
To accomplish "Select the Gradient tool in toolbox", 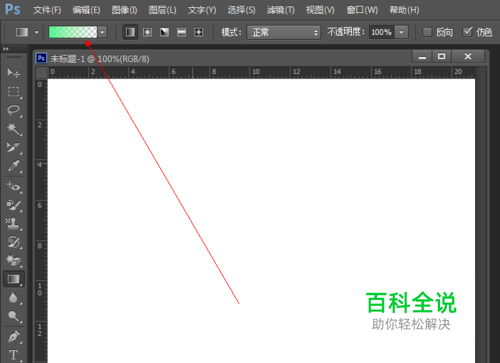I will tap(13, 279).
